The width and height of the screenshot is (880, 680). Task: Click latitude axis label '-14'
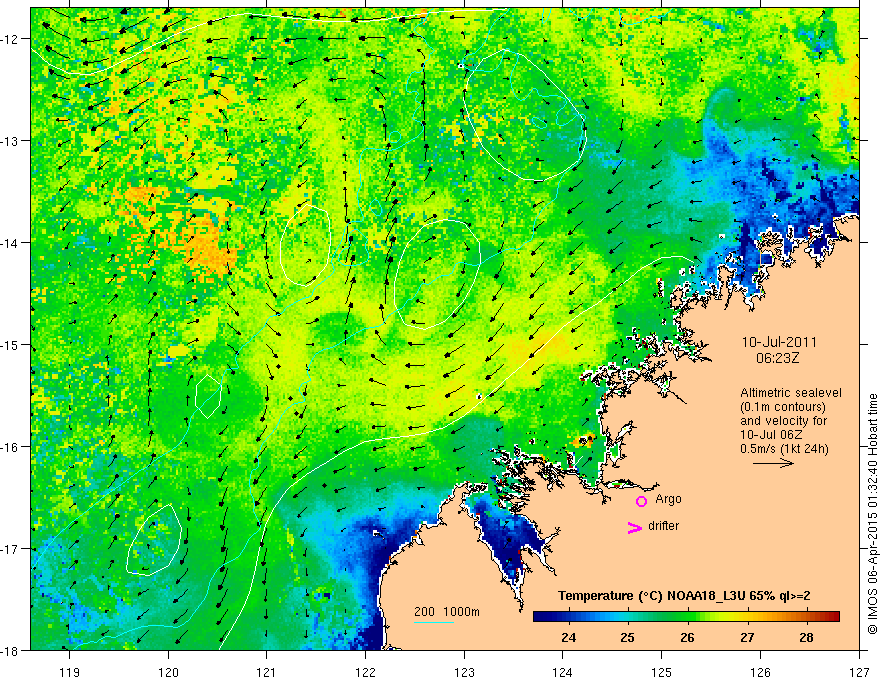click(x=9, y=243)
